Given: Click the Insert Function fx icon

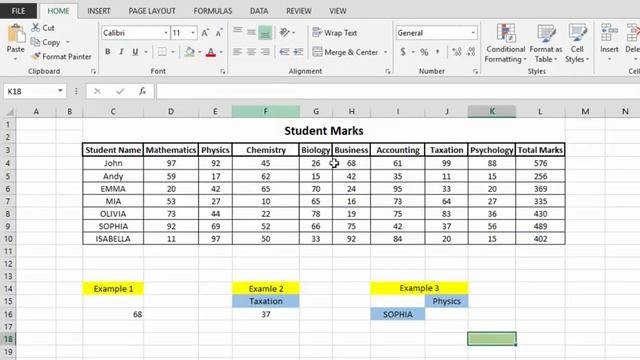Looking at the screenshot, I should click(x=142, y=91).
